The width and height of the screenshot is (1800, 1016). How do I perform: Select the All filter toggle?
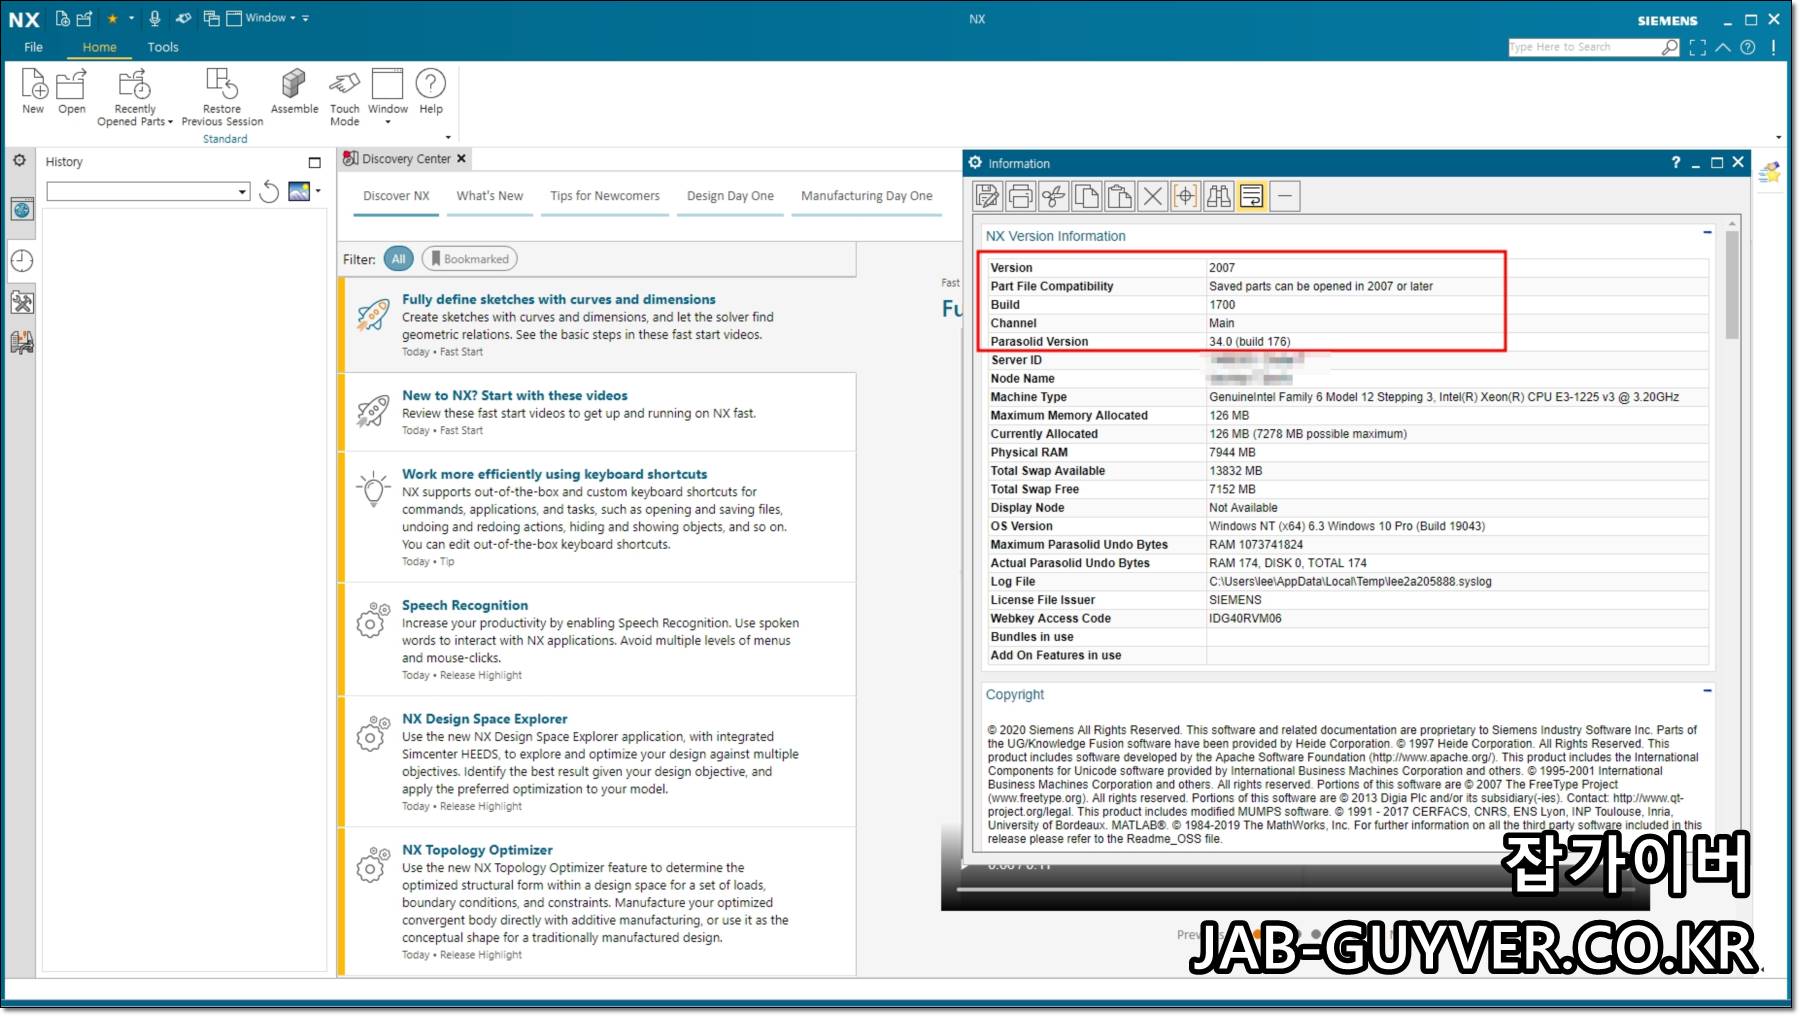click(x=398, y=259)
